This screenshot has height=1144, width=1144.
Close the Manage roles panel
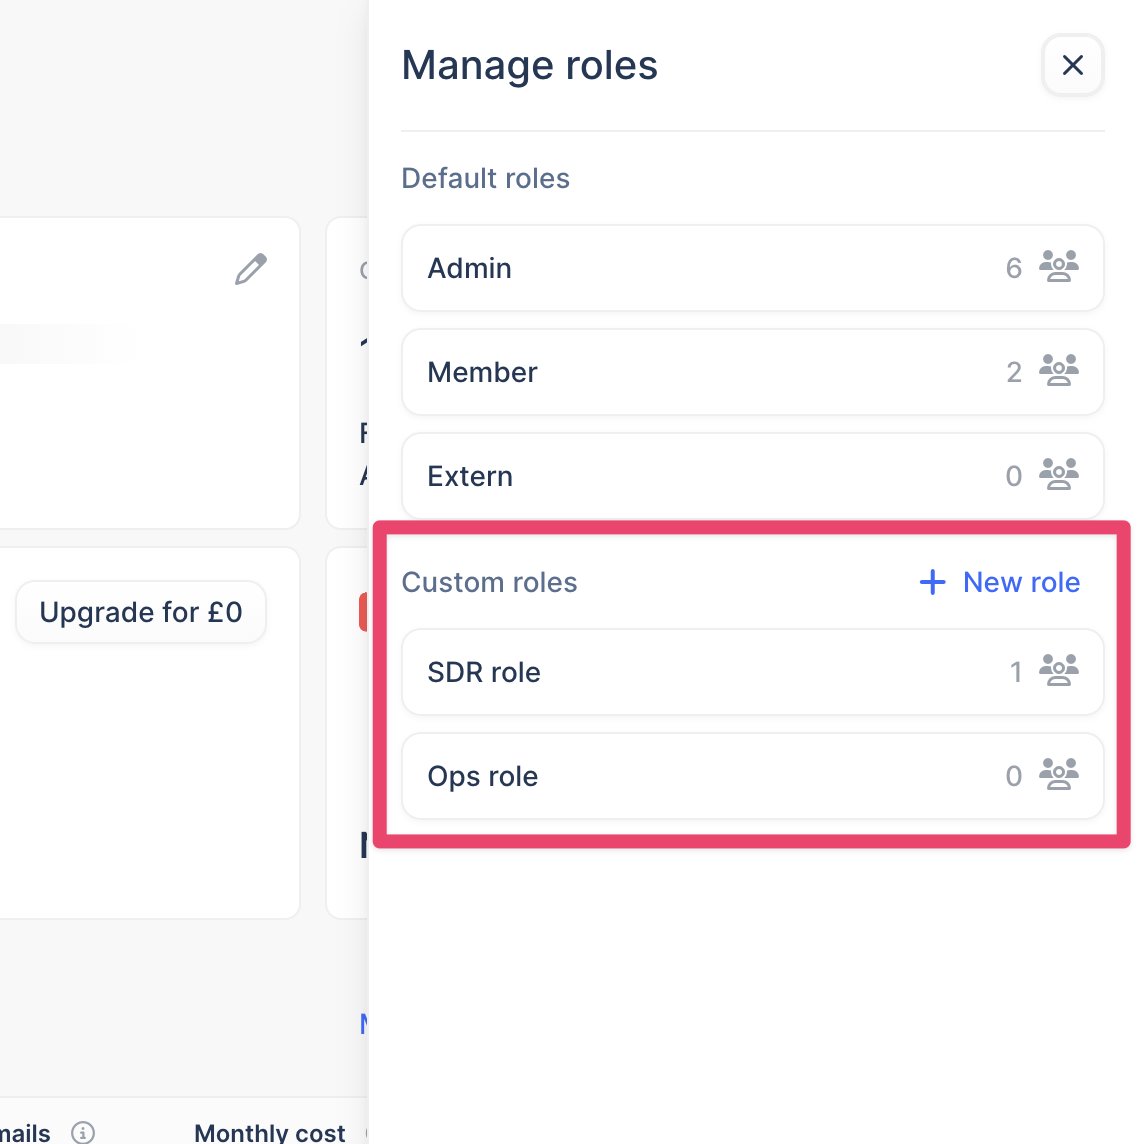tap(1072, 66)
